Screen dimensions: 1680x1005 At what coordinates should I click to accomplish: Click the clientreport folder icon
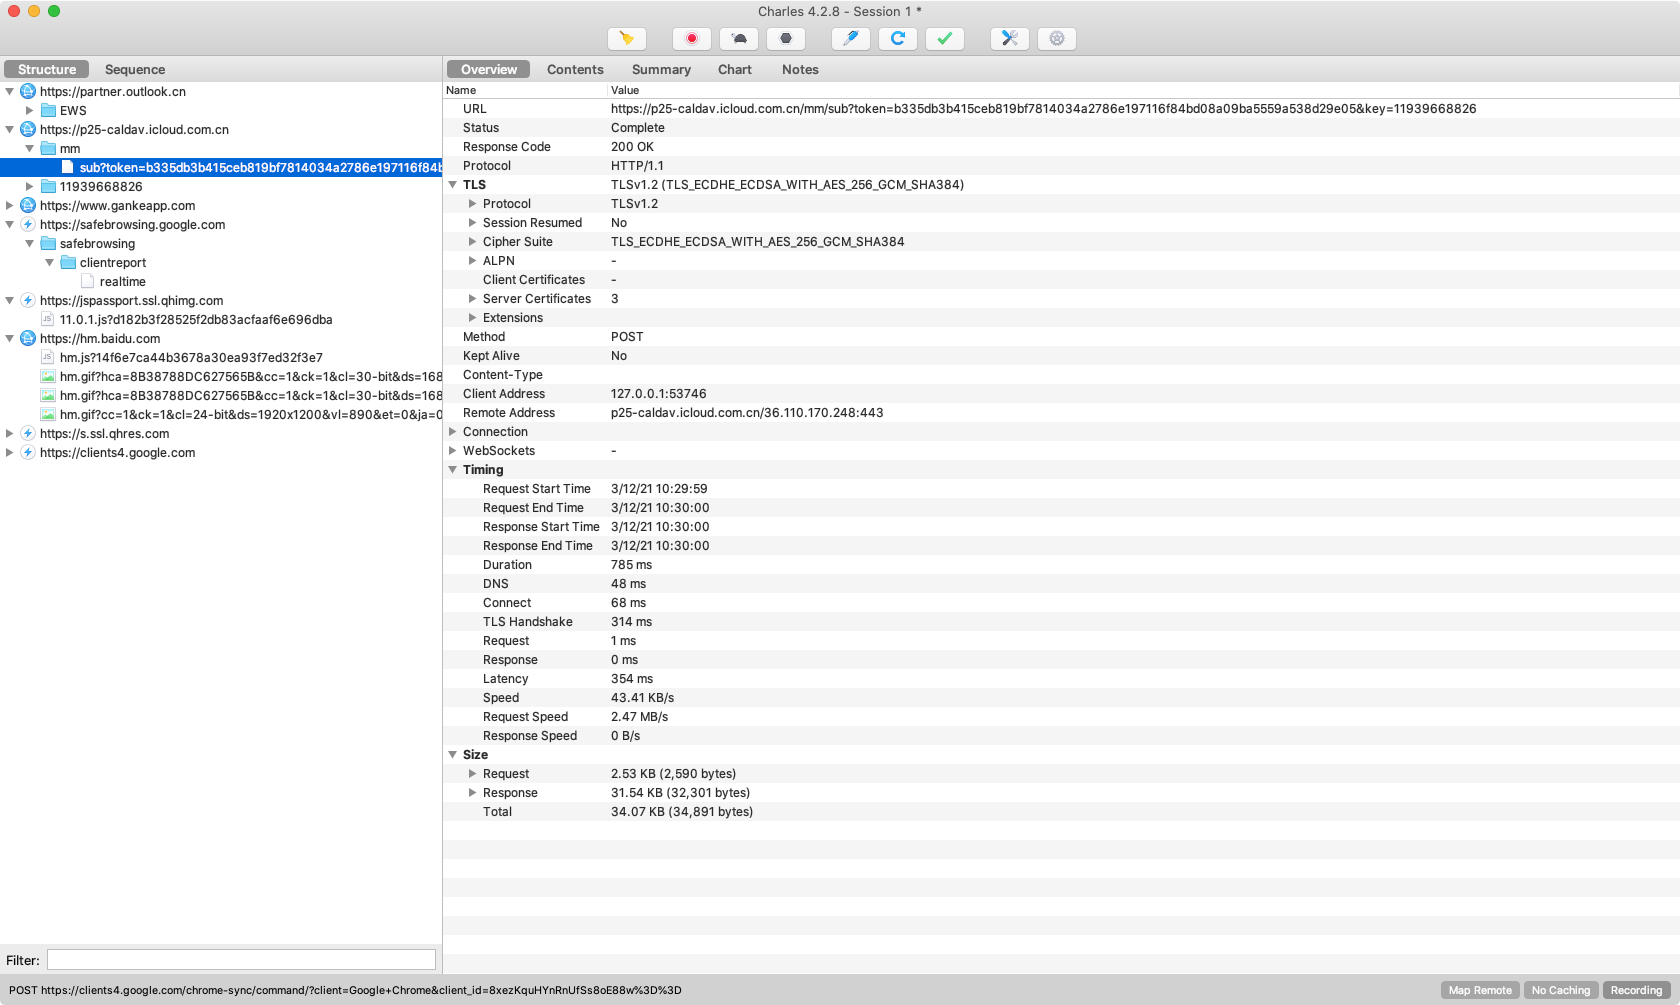coord(68,262)
